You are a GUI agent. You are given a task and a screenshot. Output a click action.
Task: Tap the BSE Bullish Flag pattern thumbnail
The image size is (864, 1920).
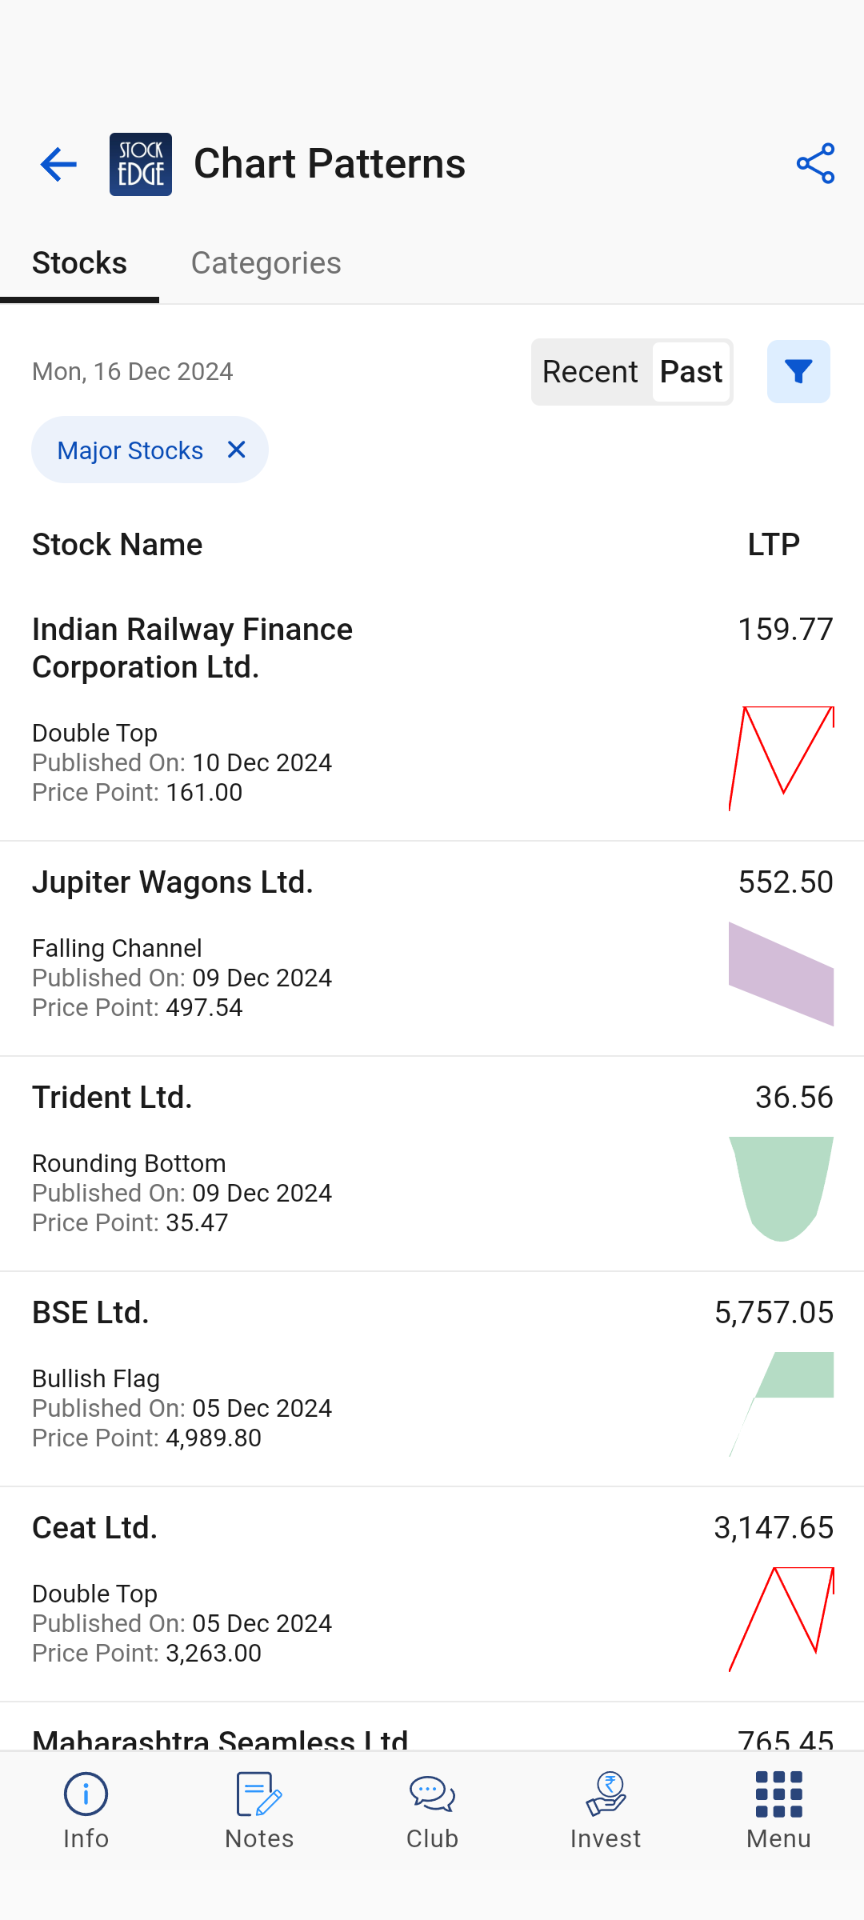pos(781,1403)
